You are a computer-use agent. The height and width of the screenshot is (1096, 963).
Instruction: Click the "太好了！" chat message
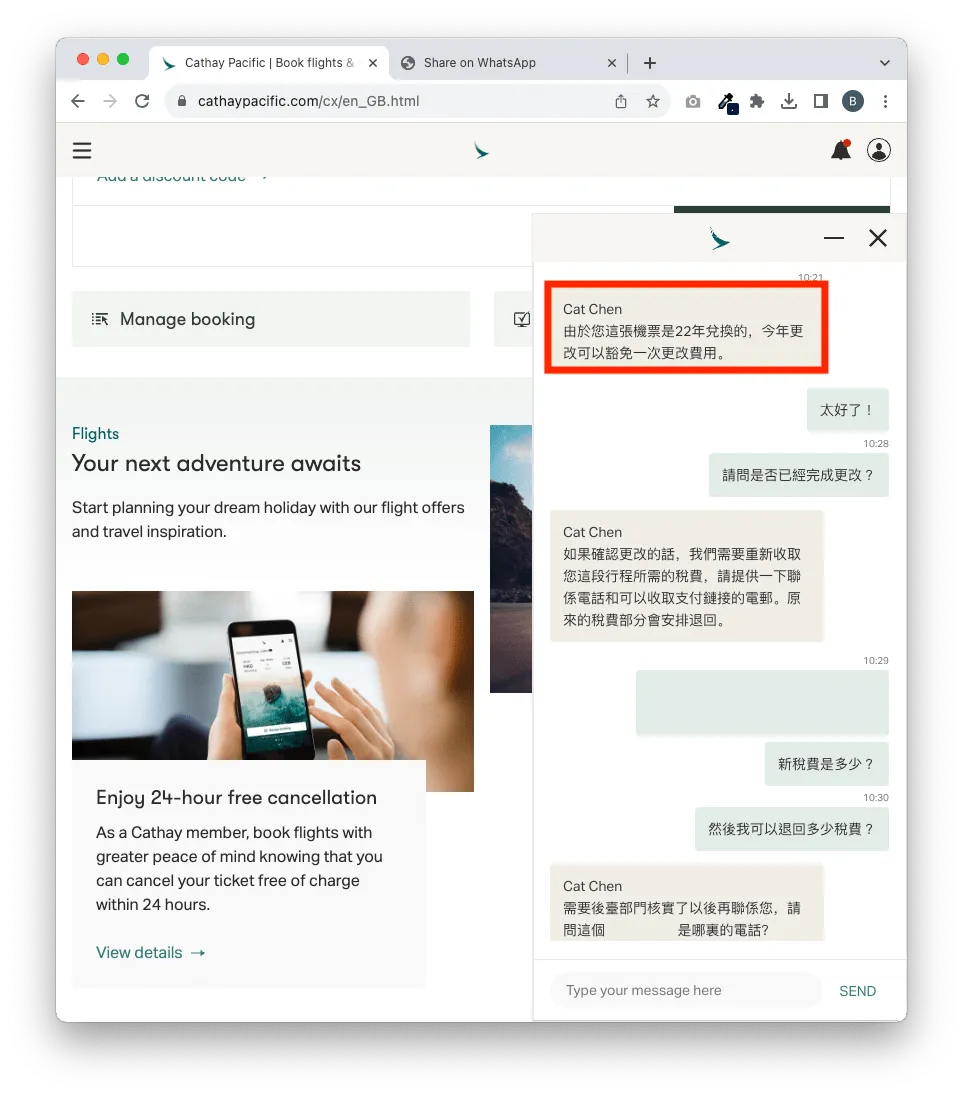848,410
